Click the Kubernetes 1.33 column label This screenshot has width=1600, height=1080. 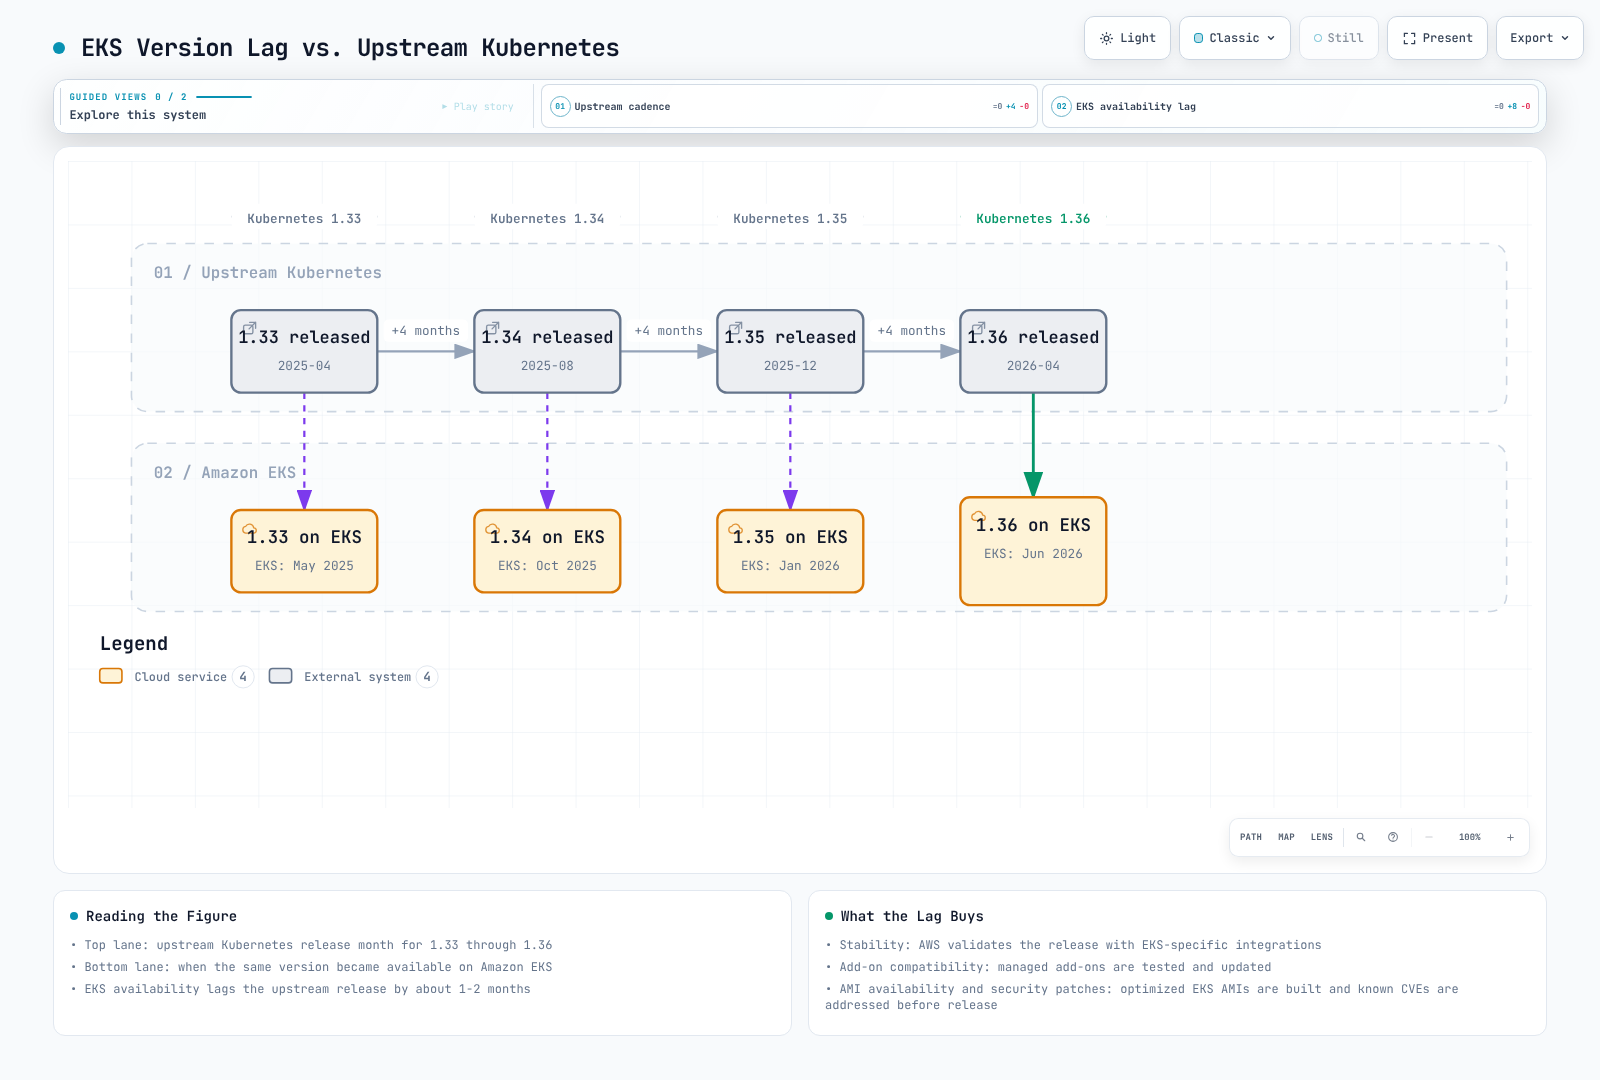tap(304, 218)
